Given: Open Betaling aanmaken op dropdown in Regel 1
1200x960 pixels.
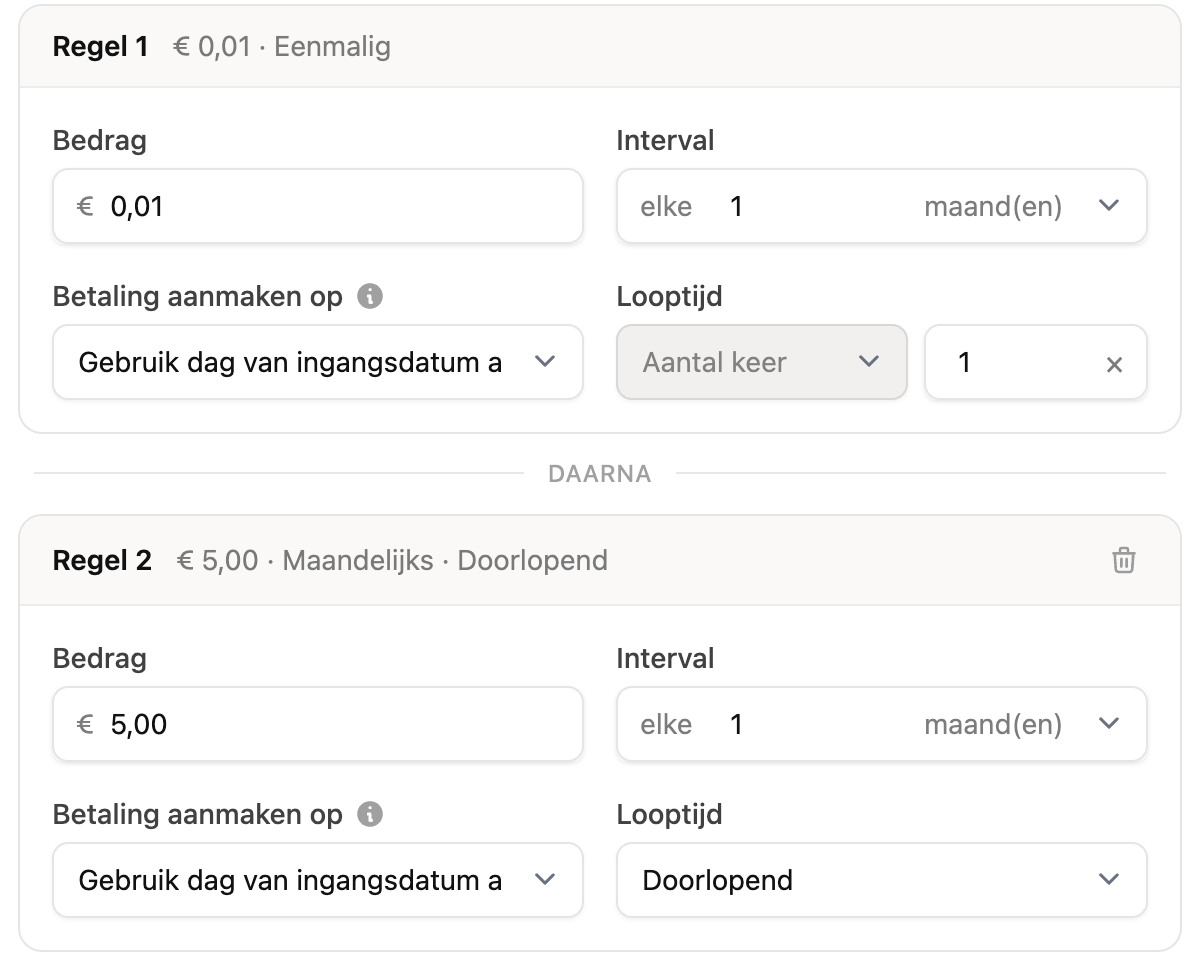Looking at the screenshot, I should pos(318,362).
